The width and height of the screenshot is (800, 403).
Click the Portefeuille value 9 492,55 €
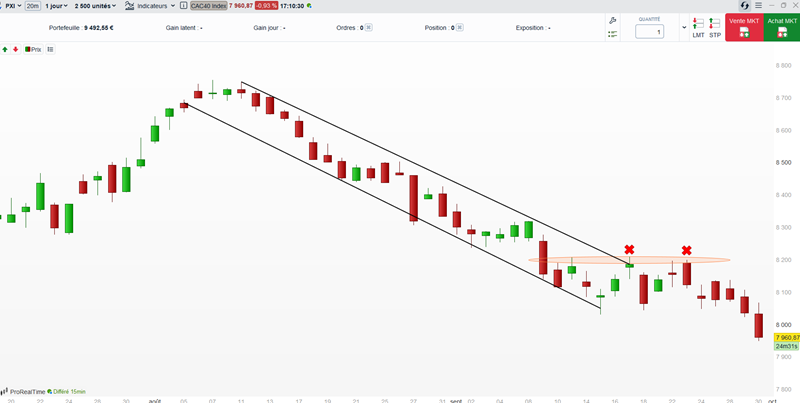(x=98, y=28)
